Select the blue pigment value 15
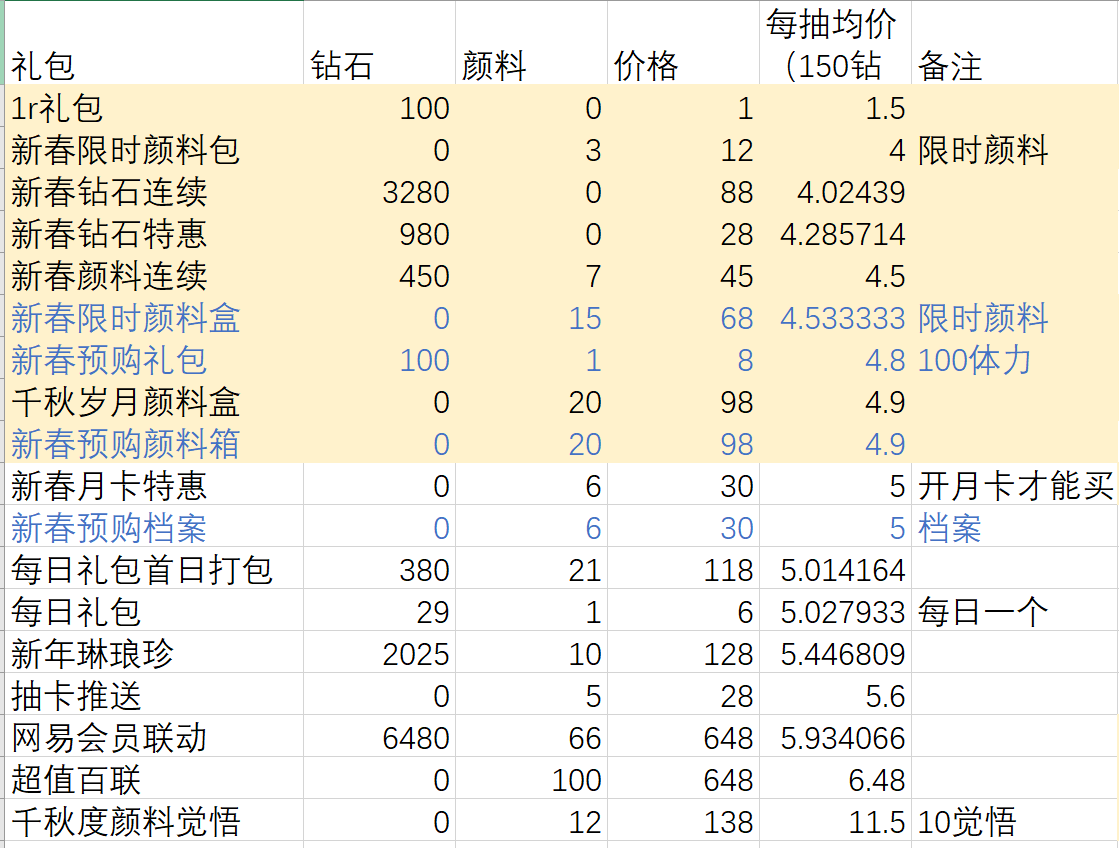This screenshot has height=848, width=1119. tap(584, 319)
